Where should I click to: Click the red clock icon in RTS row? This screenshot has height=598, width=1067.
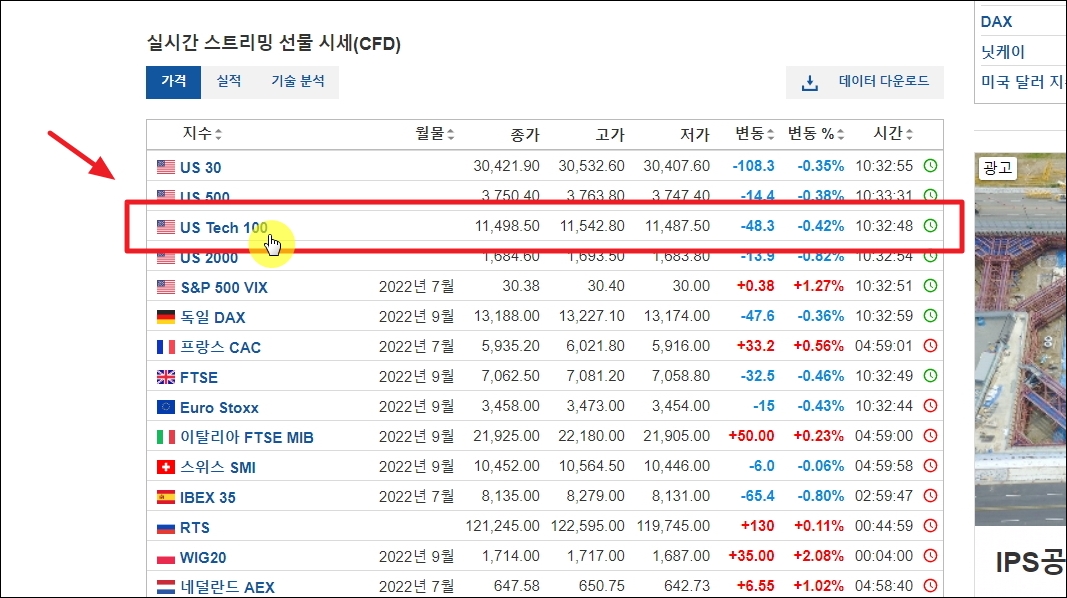pos(930,525)
